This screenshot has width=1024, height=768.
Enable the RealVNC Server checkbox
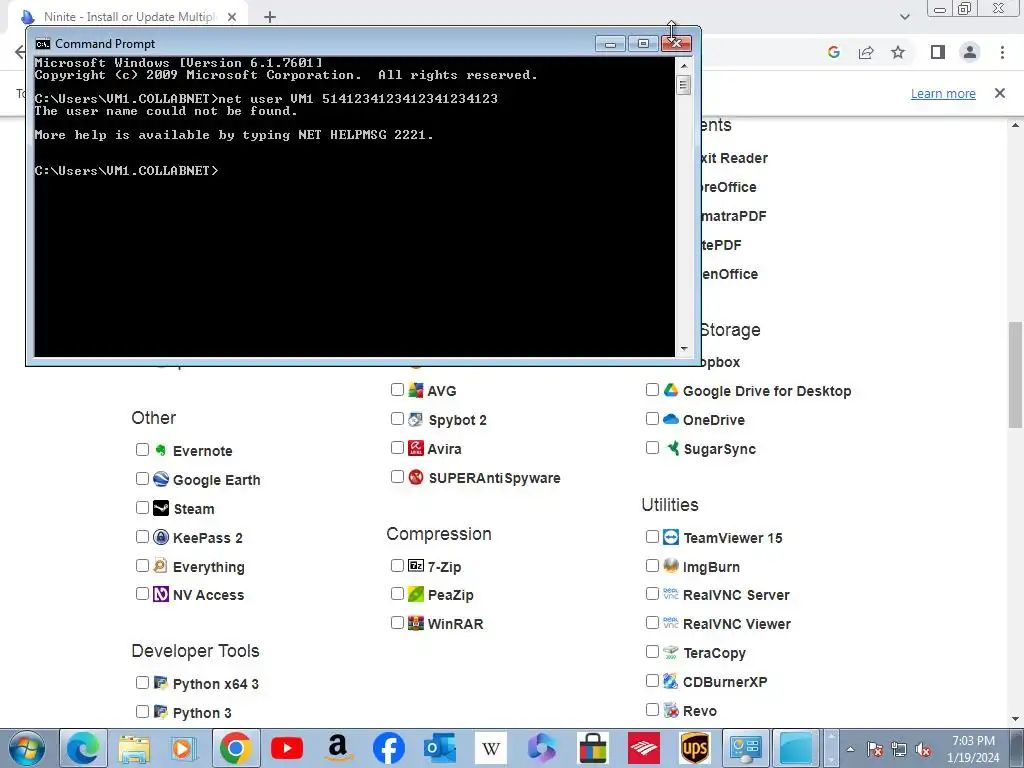(652, 594)
